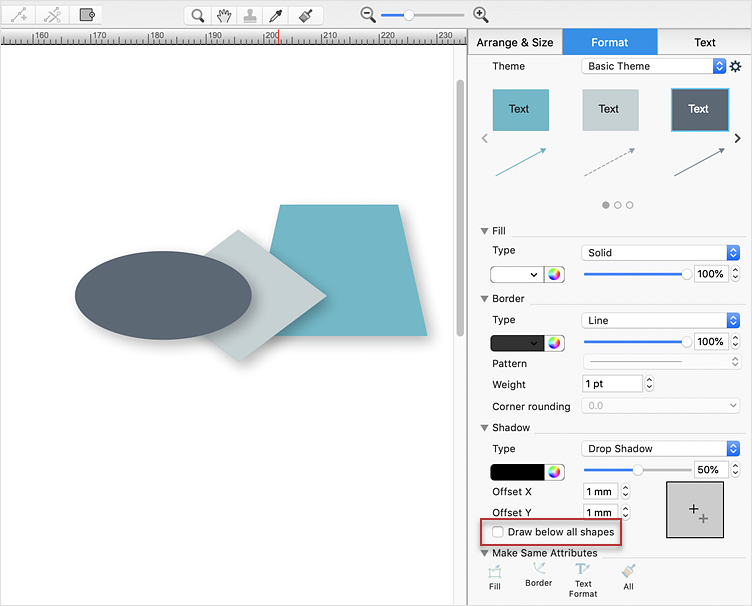Choose the dark gray Text theme style
This screenshot has width=752, height=606.
(698, 110)
